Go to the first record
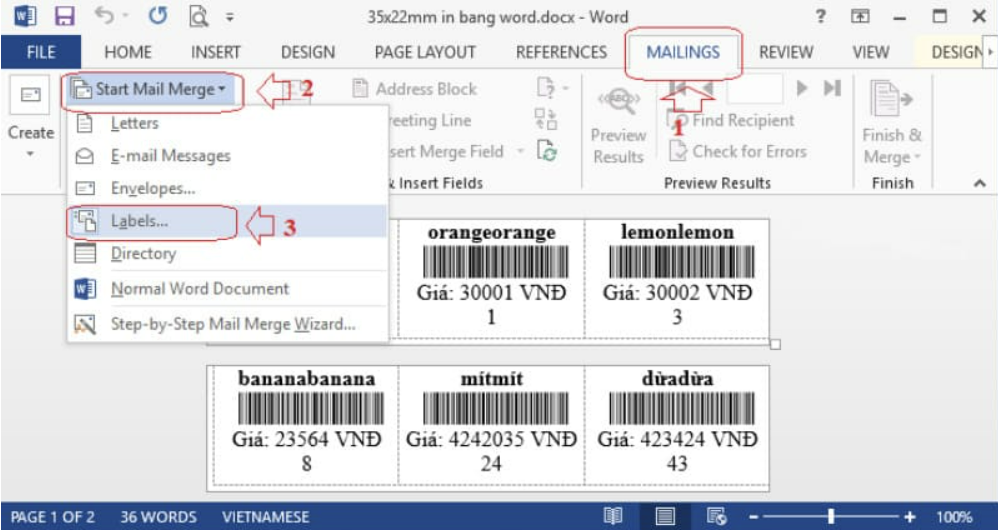This screenshot has height=530, width=998. click(x=678, y=88)
